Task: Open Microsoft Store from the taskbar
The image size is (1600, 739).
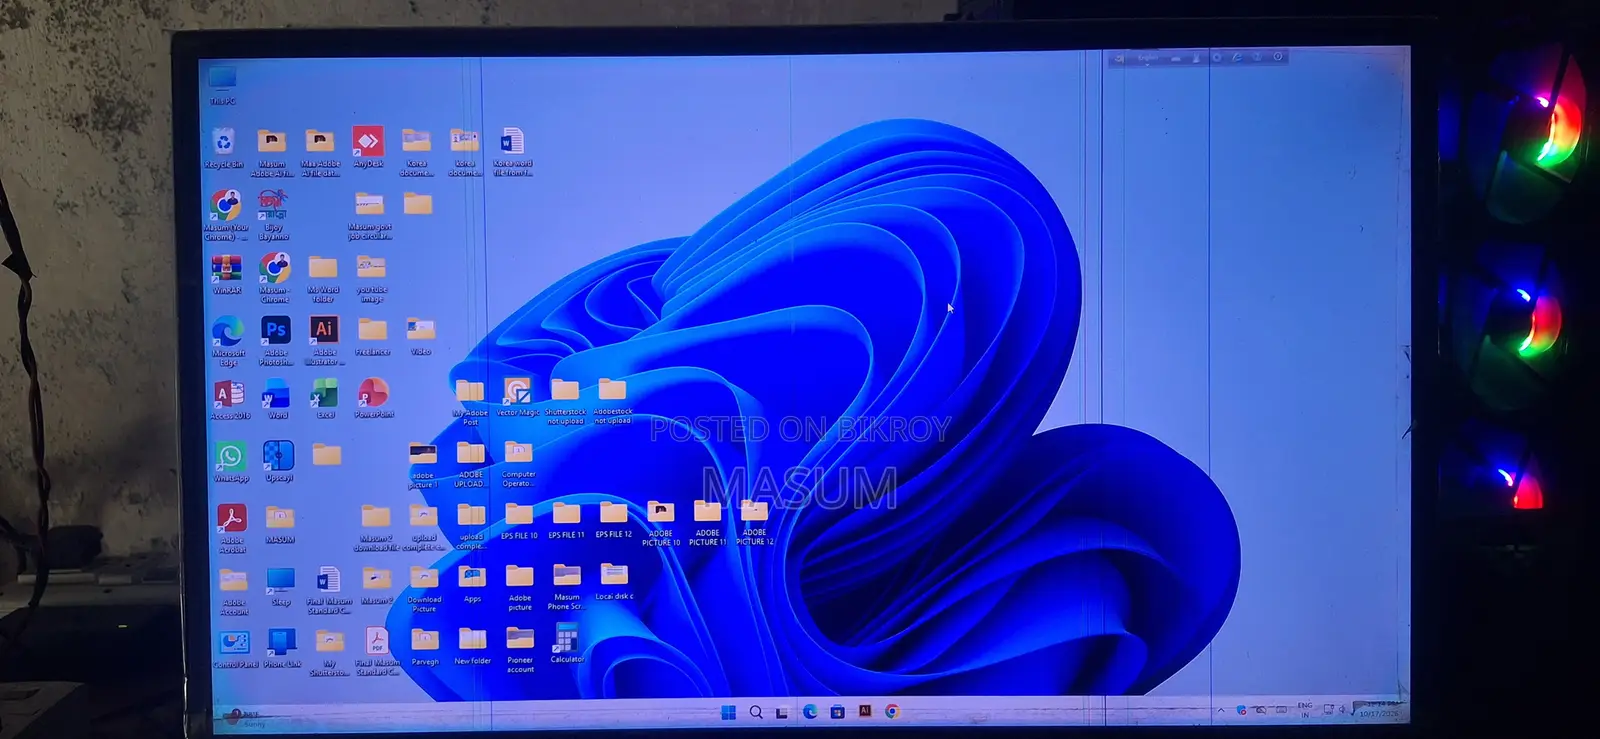Action: click(x=838, y=712)
